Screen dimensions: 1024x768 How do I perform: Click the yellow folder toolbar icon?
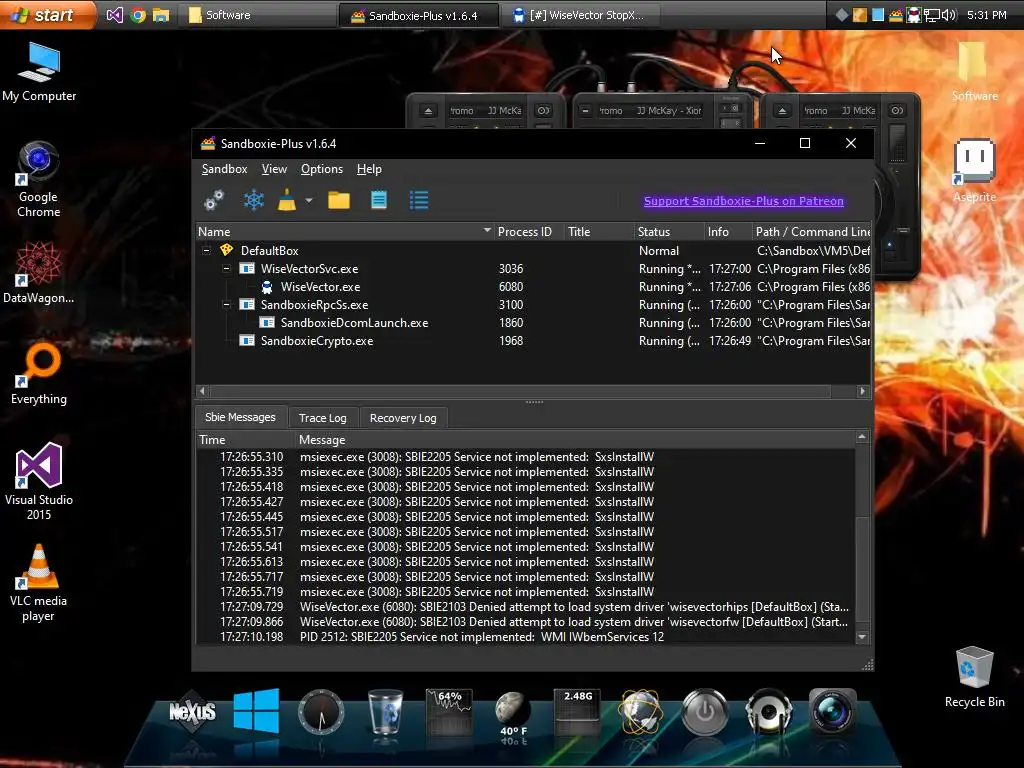339,200
